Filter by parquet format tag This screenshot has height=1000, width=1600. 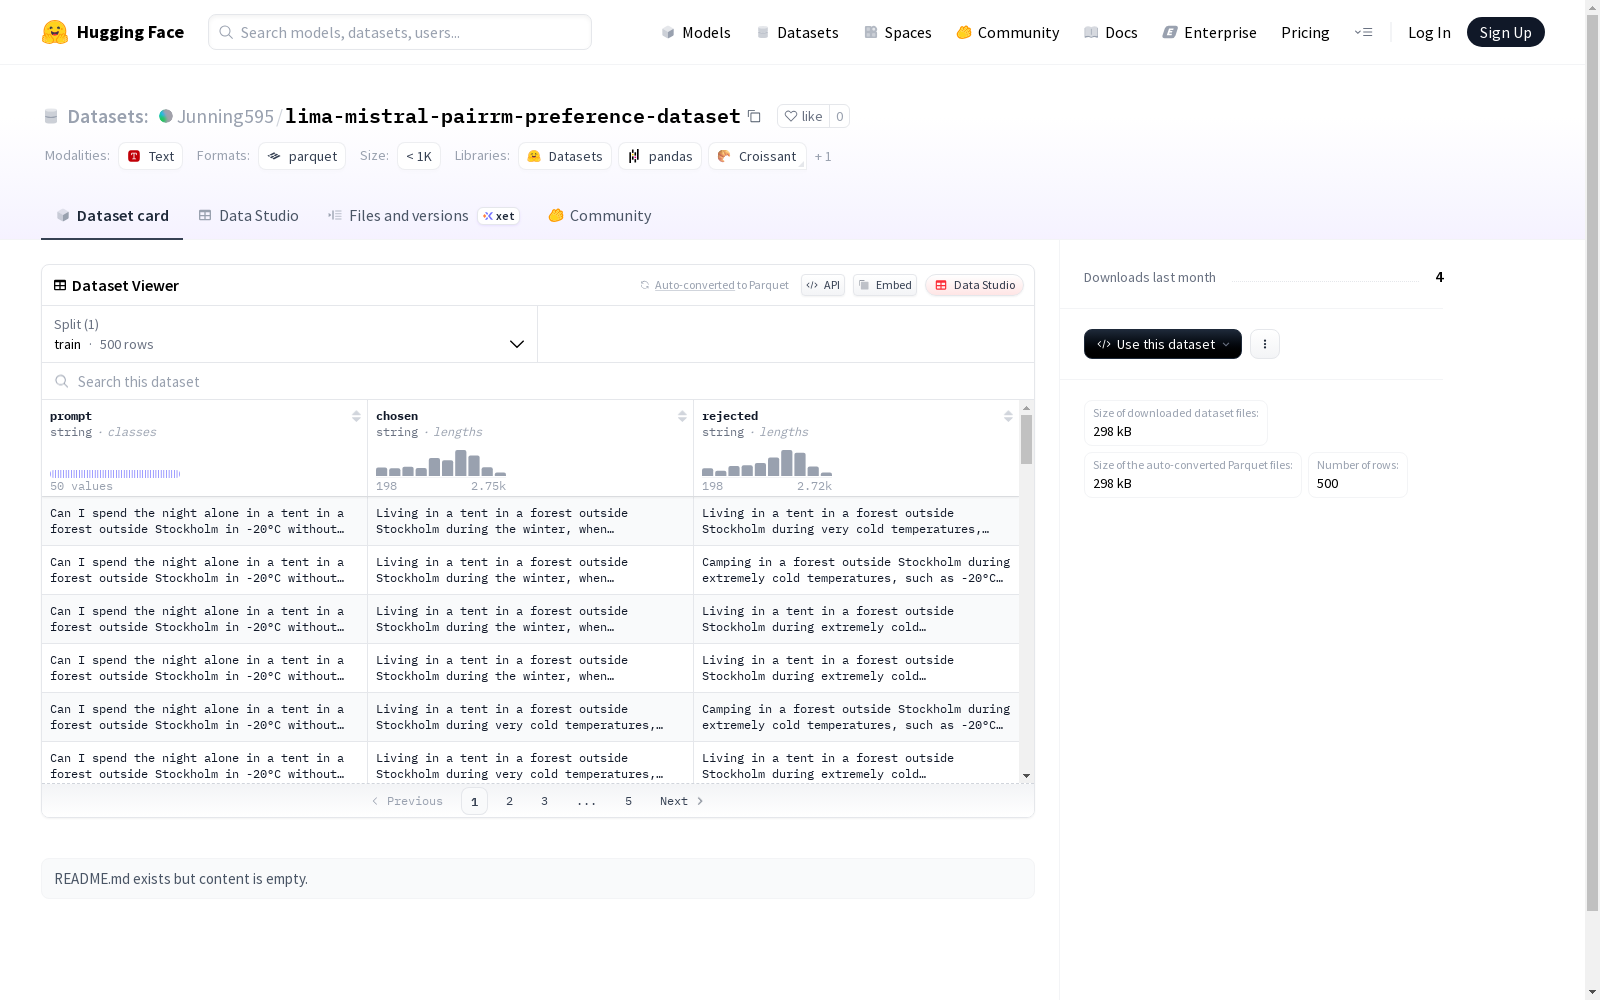pos(302,156)
